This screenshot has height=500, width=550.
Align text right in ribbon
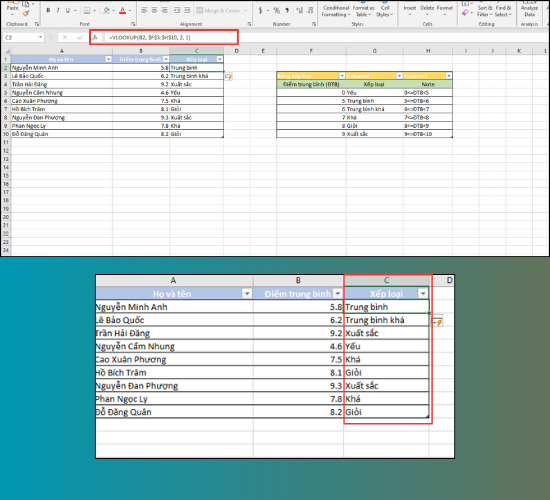pos(164,11)
